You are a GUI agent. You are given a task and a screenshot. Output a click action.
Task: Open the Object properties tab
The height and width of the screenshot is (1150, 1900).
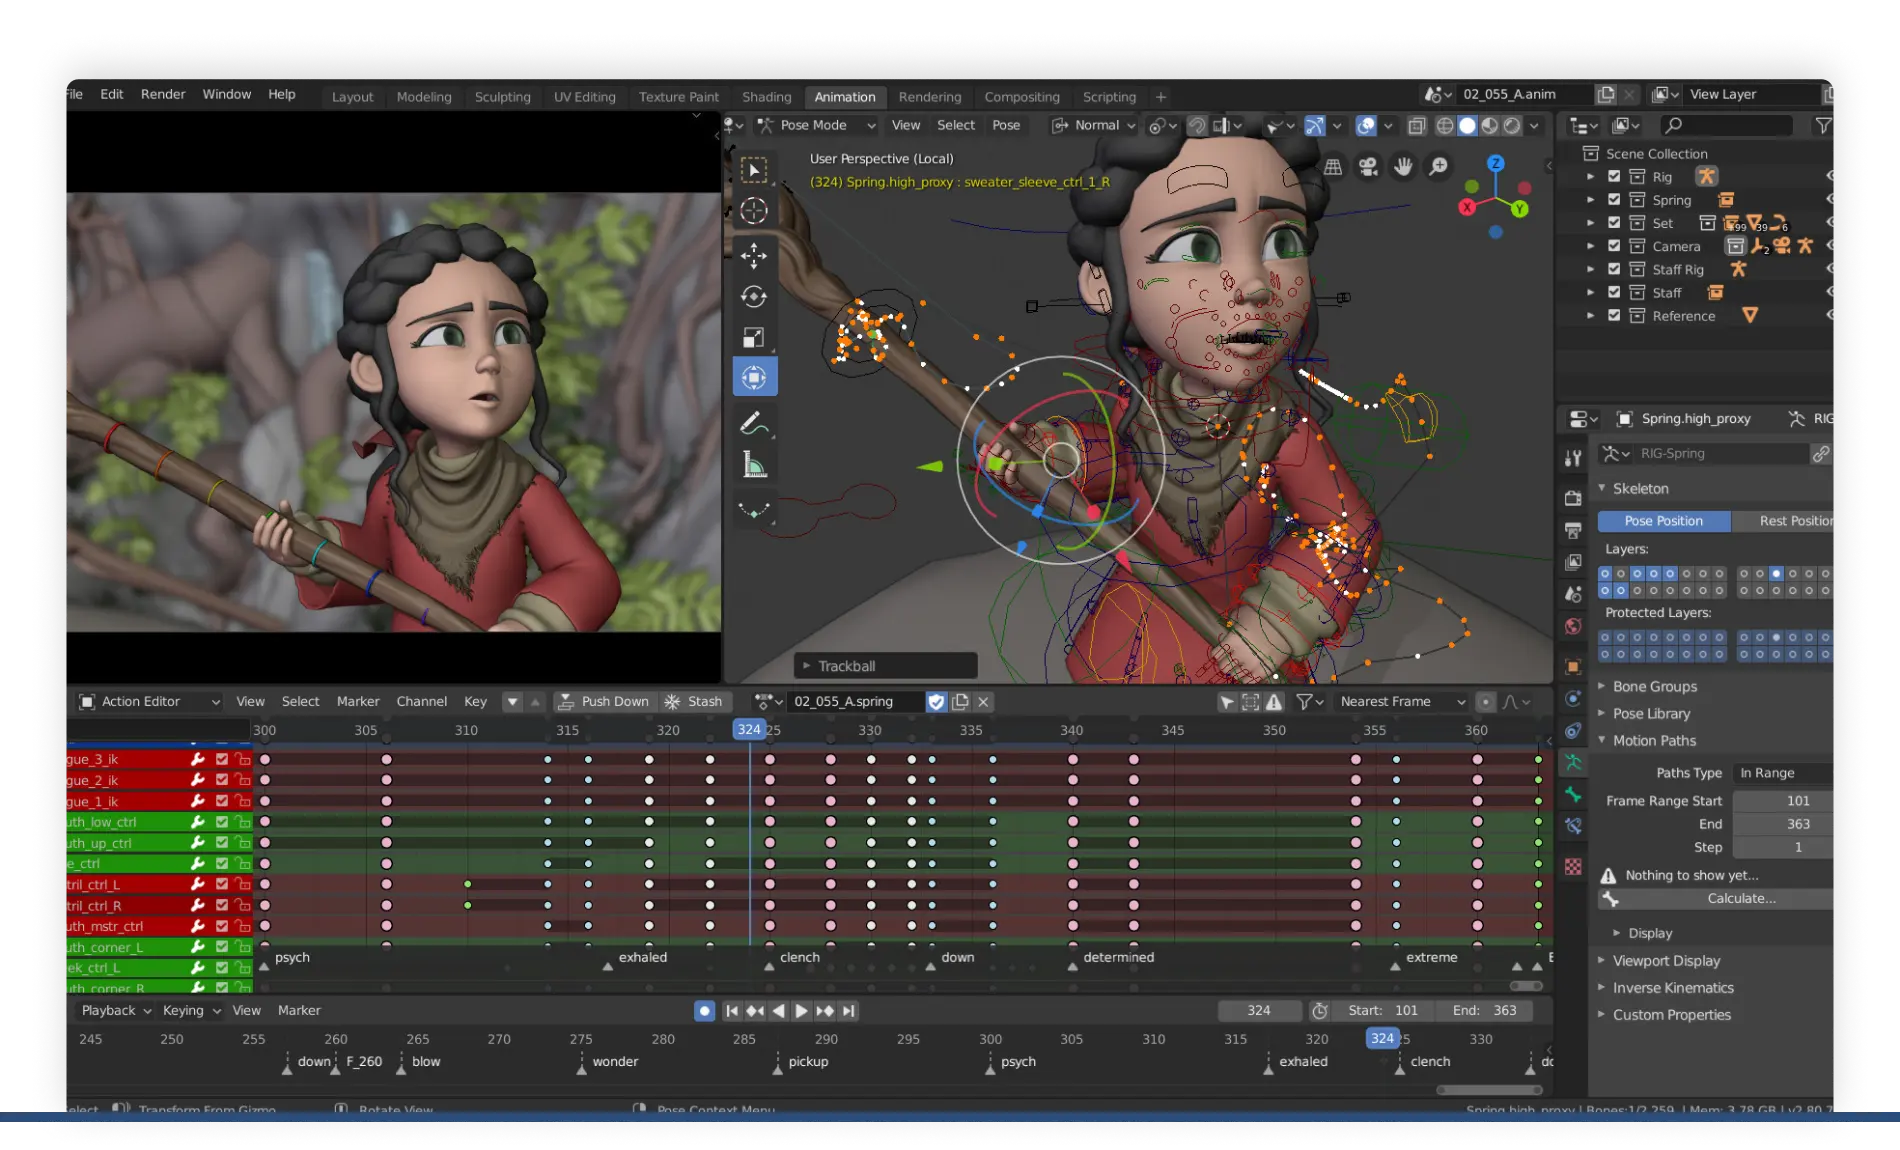click(1573, 667)
